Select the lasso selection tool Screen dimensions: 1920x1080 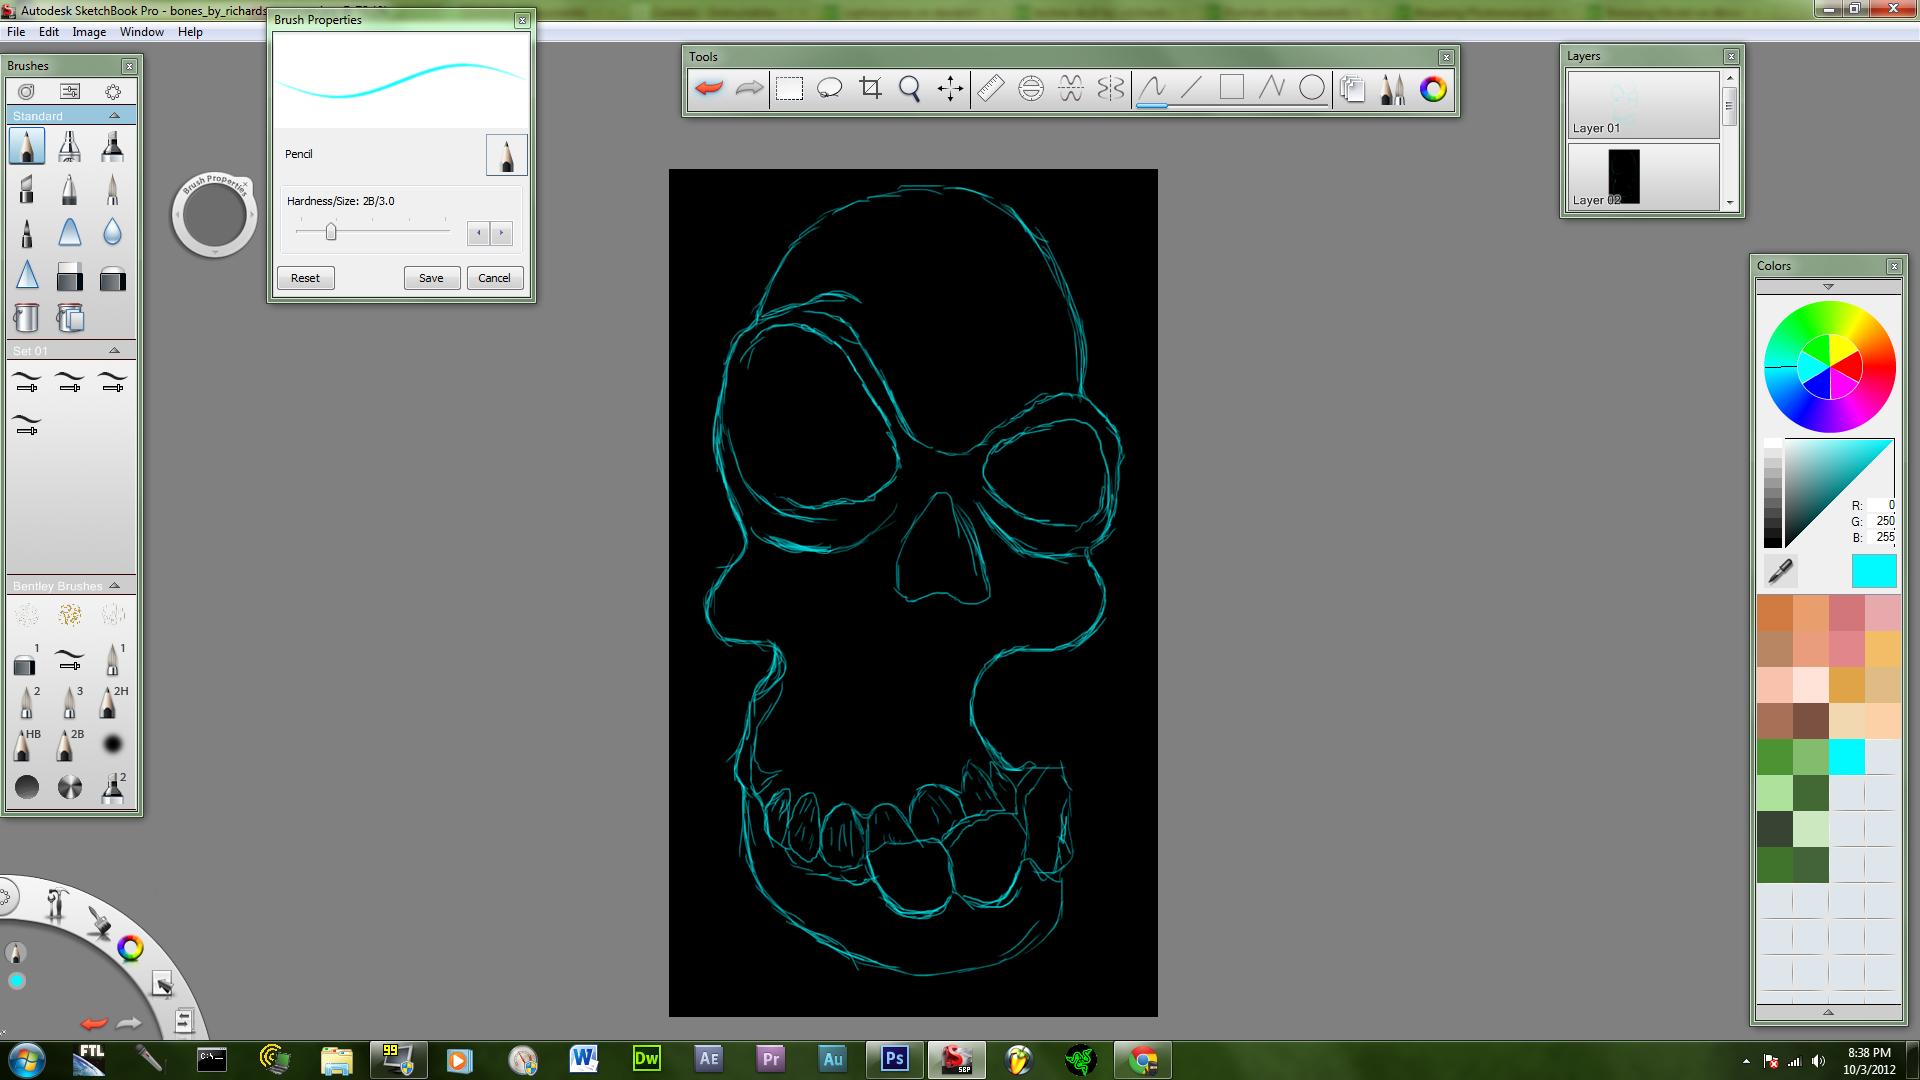tap(830, 89)
